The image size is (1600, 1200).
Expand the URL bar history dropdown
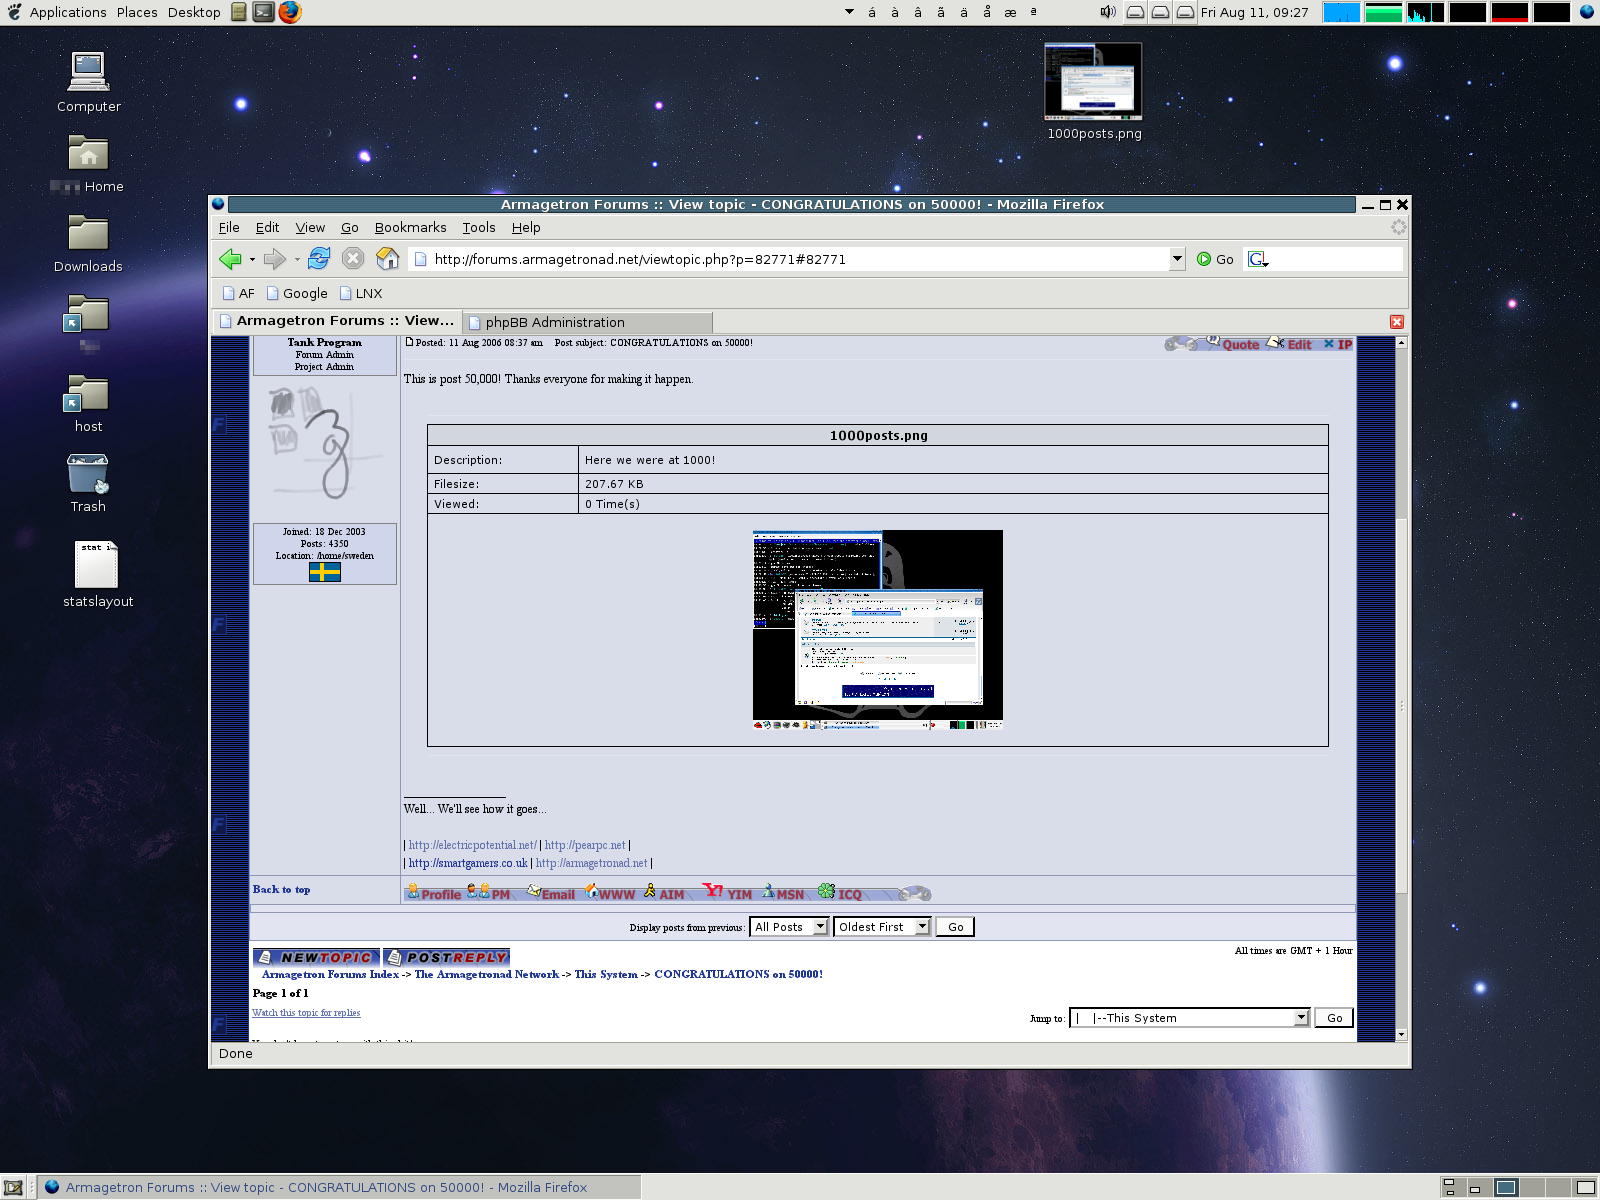(1177, 259)
